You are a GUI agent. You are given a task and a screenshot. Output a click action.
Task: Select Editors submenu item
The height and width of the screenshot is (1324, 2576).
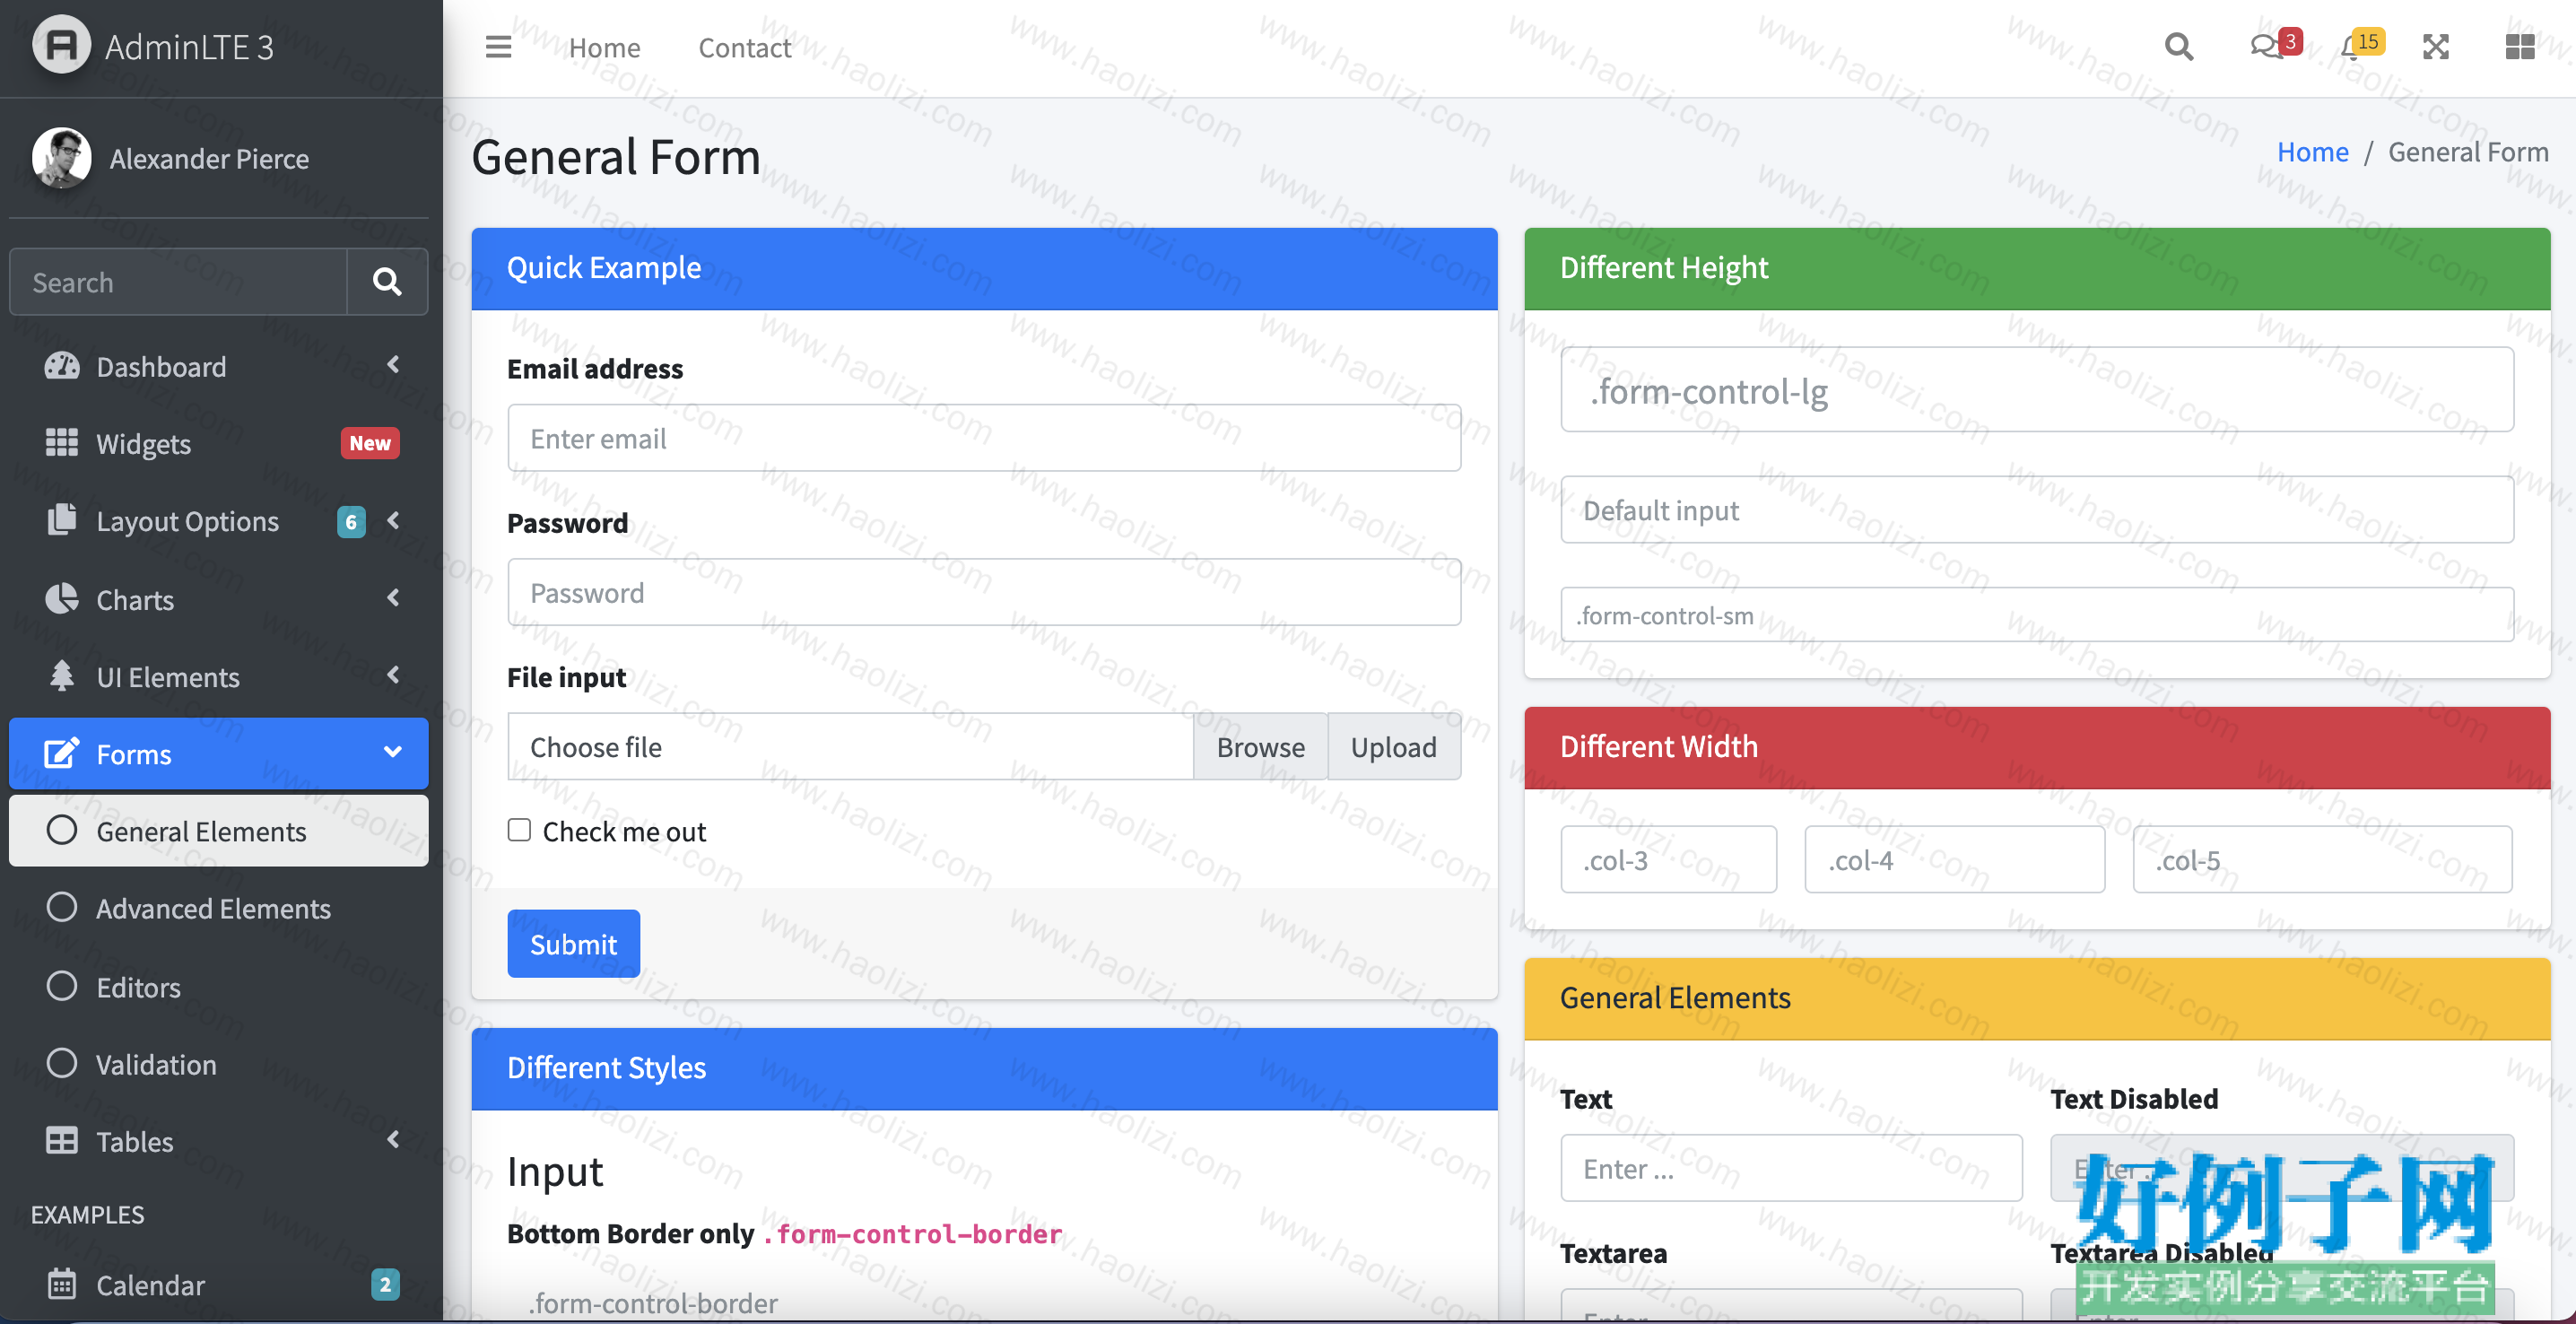218,987
